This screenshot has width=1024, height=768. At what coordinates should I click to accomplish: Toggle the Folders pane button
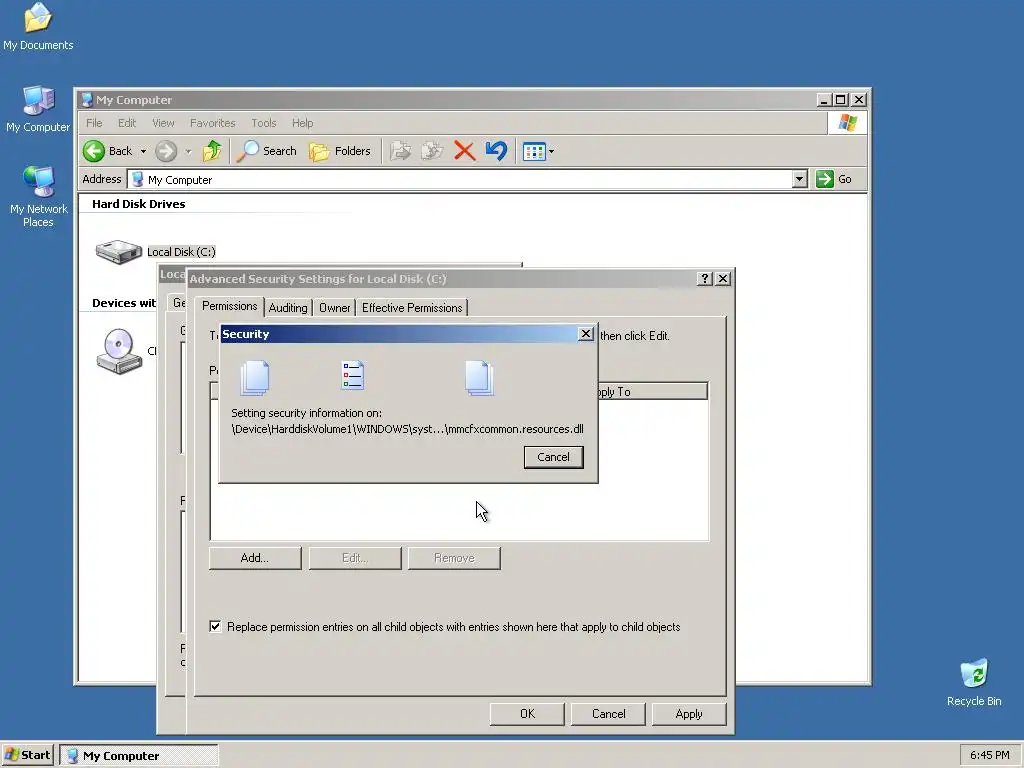point(340,151)
